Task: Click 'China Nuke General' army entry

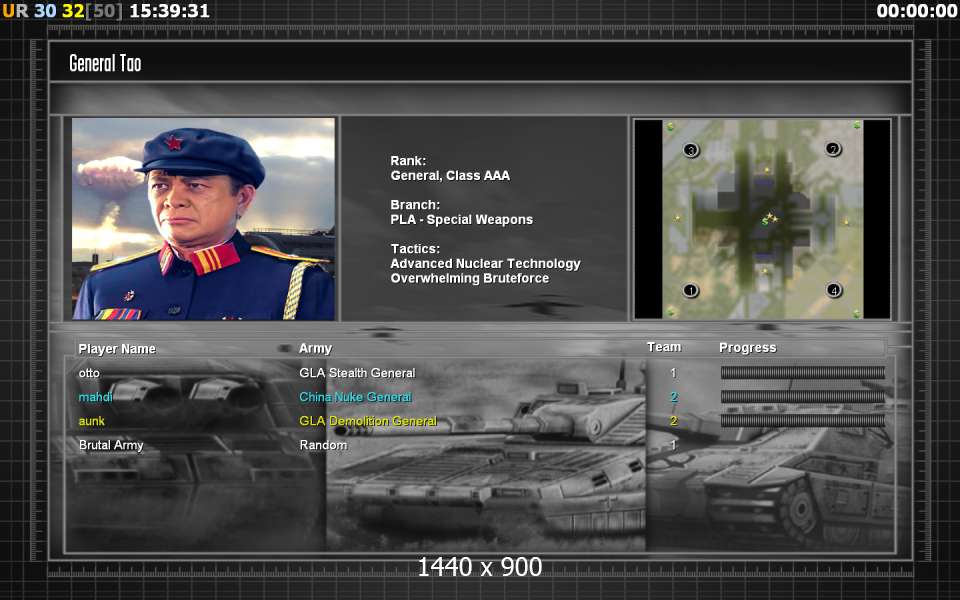Action: click(x=355, y=397)
